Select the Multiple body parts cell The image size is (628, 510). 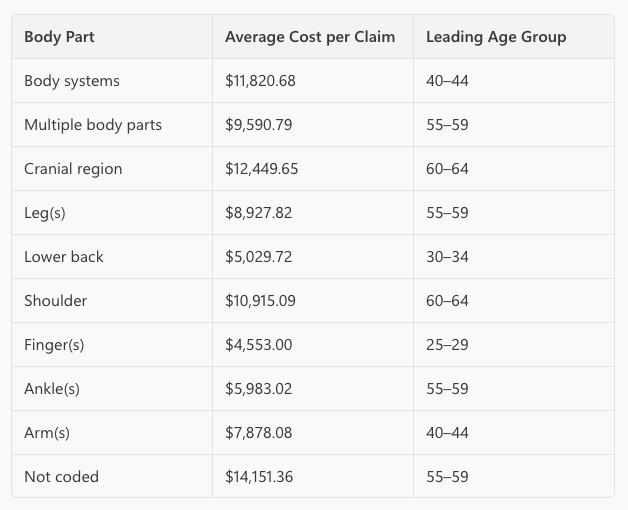[x=93, y=125]
